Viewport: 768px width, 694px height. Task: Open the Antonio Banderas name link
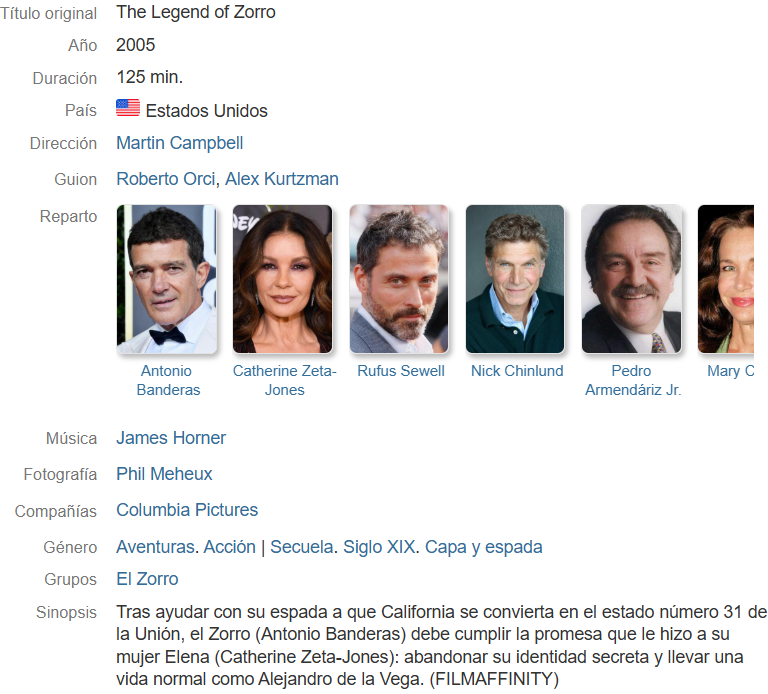[x=168, y=380]
